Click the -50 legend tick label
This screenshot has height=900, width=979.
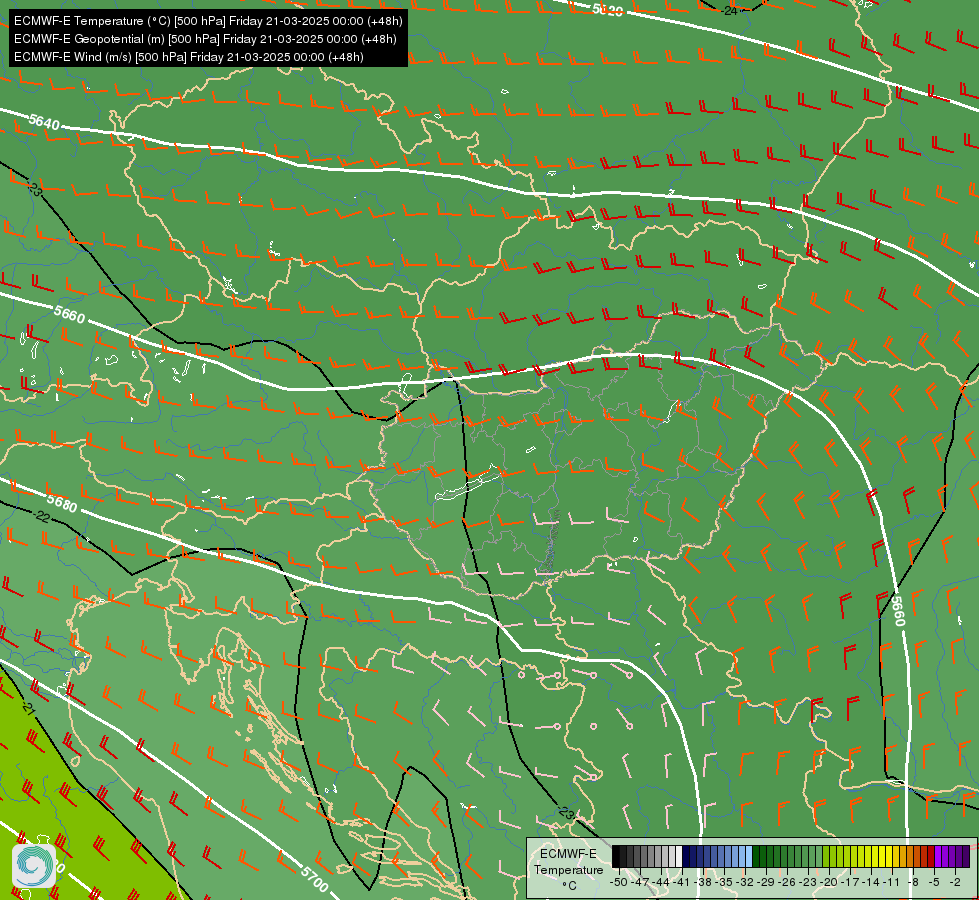(x=618, y=882)
